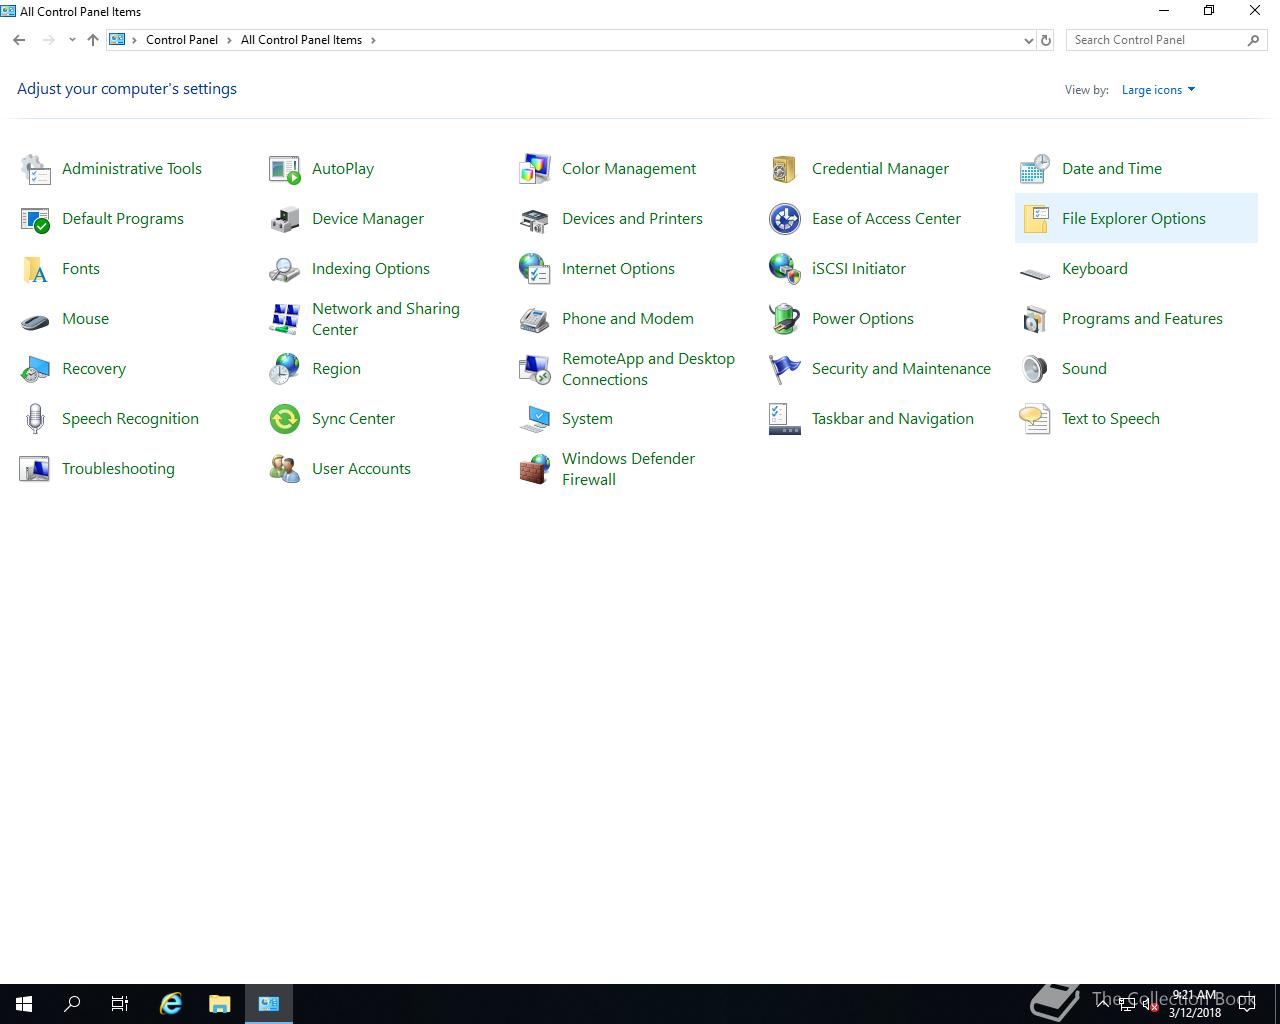1280x1024 pixels.
Task: Open the Sound speaker icon
Action: (1035, 369)
